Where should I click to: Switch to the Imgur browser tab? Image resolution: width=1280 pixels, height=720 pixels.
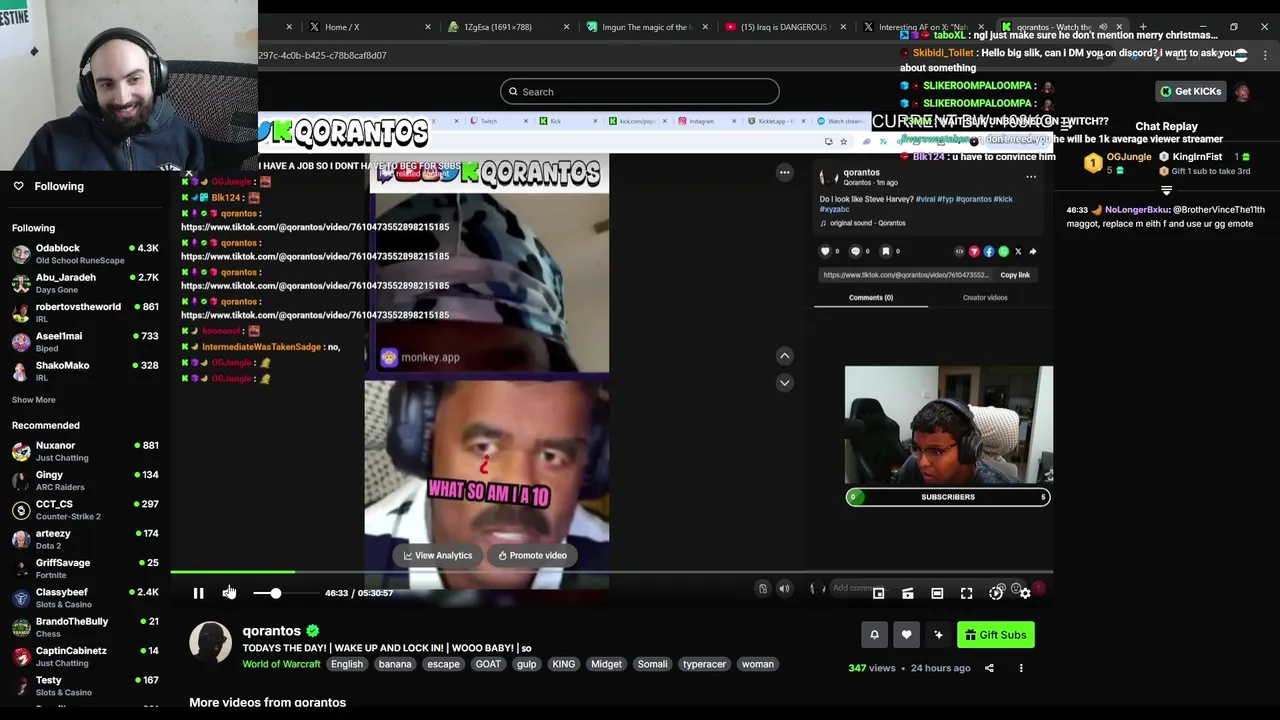pyautogui.click(x=645, y=27)
